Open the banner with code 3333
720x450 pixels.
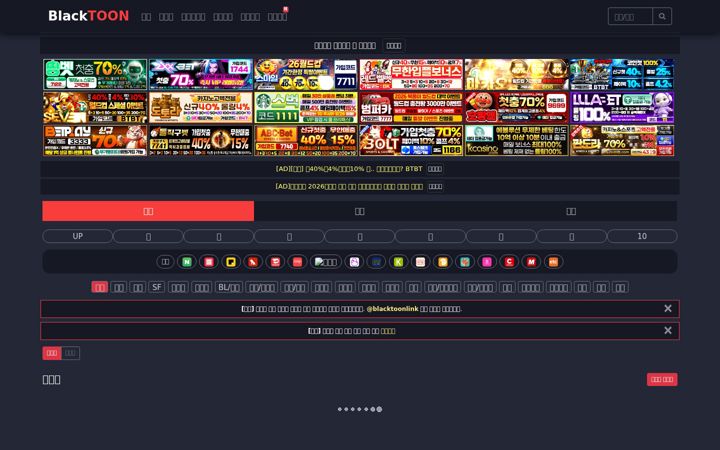click(95, 141)
